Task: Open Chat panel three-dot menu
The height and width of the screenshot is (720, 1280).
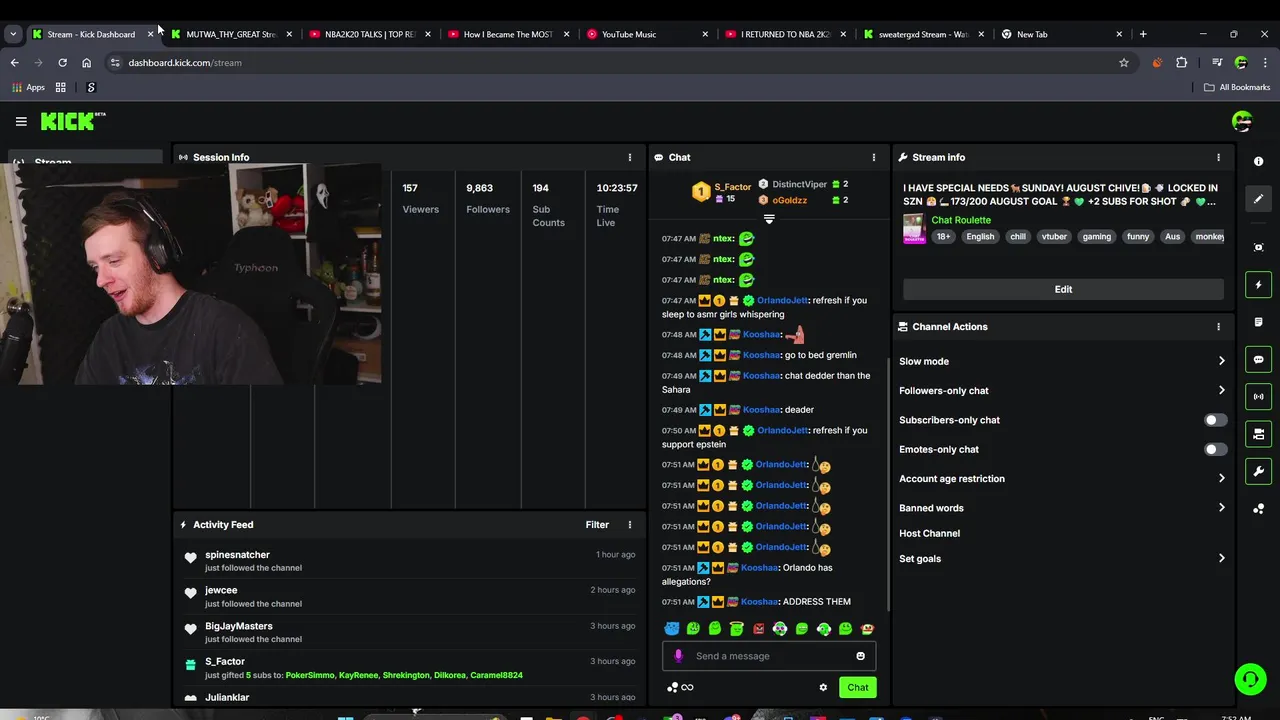Action: 873,157
